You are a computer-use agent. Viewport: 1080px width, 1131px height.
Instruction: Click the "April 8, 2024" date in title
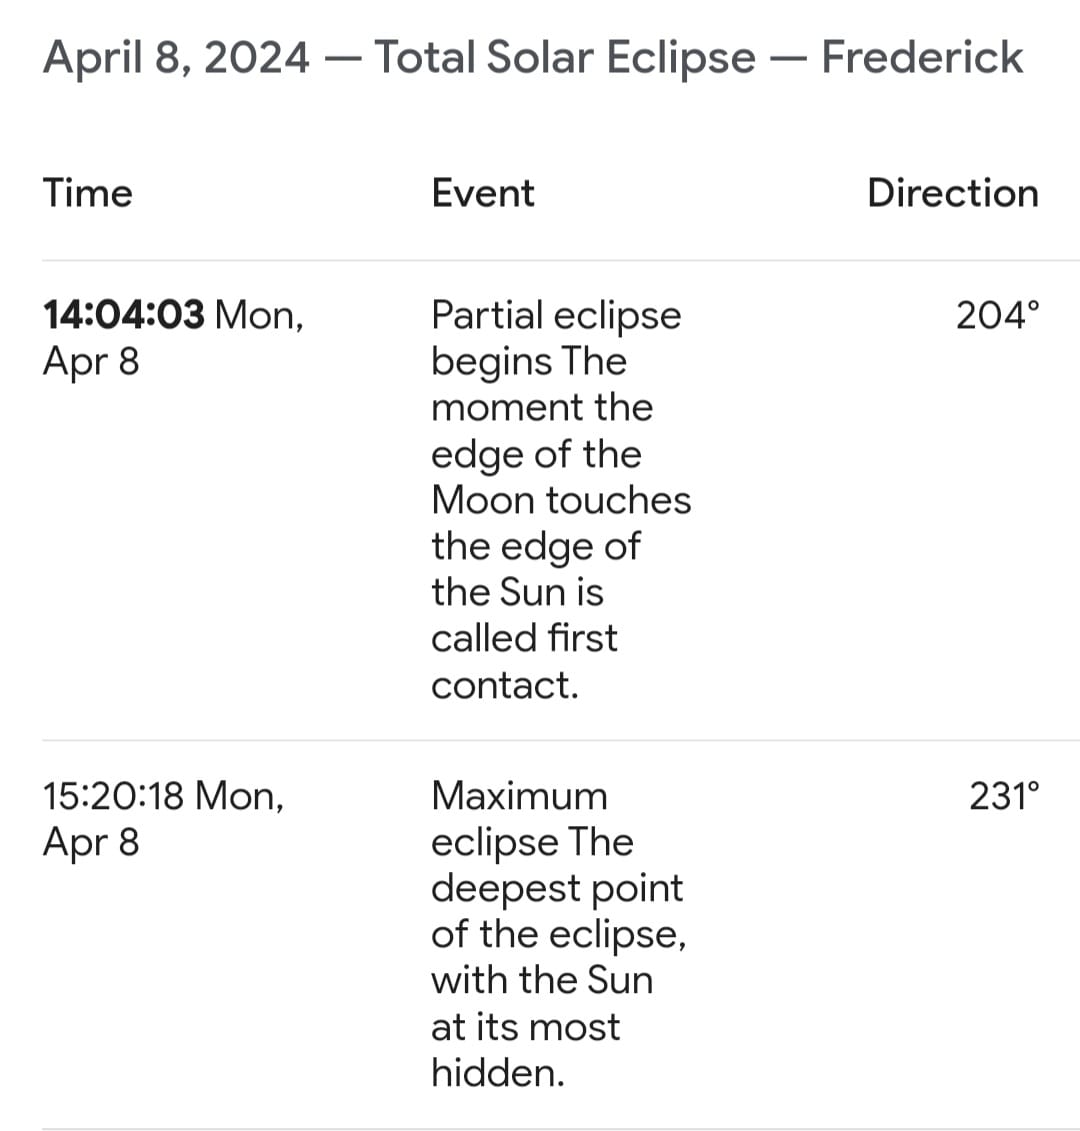175,57
